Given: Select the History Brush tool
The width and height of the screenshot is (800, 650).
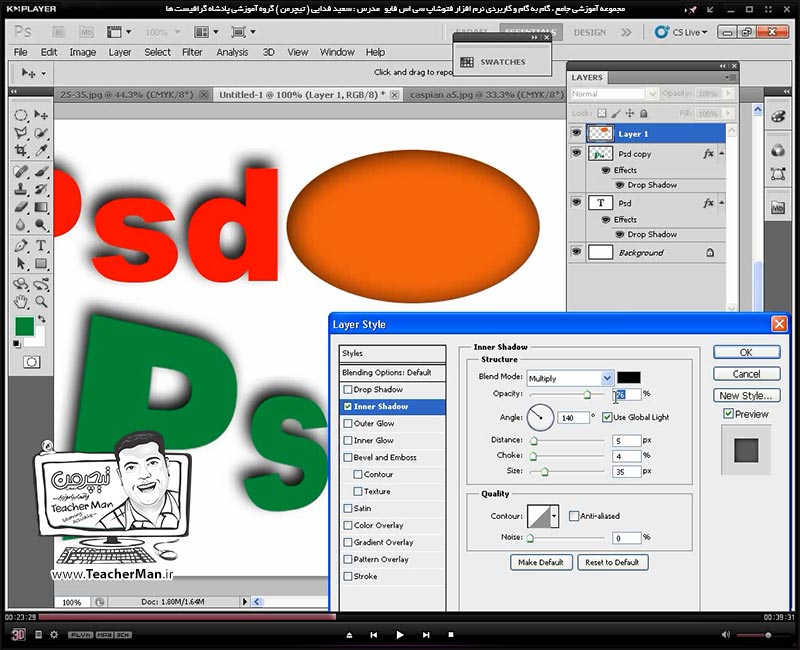Looking at the screenshot, I should [41, 189].
